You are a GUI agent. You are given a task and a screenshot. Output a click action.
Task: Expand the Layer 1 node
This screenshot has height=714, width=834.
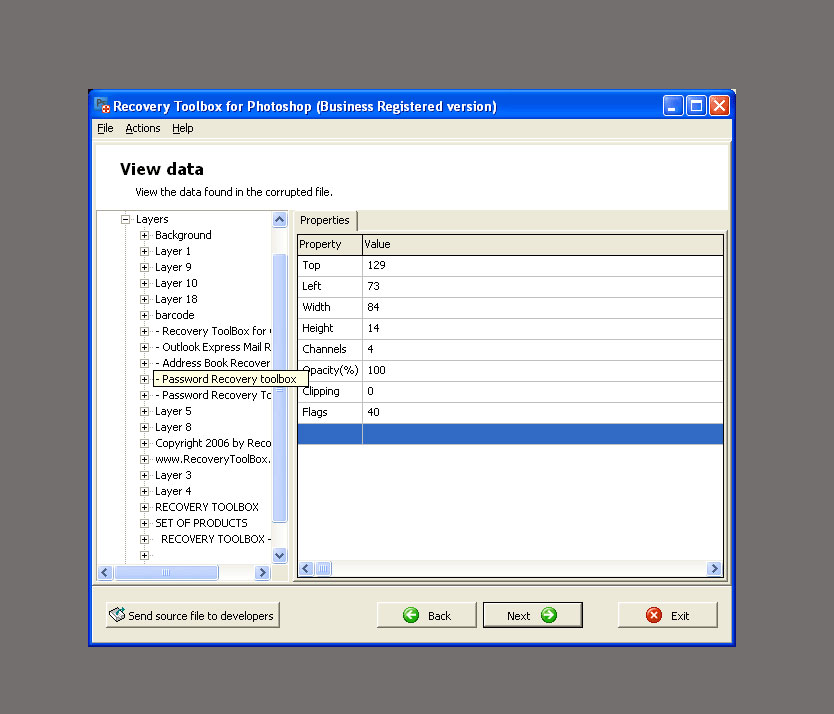144,251
